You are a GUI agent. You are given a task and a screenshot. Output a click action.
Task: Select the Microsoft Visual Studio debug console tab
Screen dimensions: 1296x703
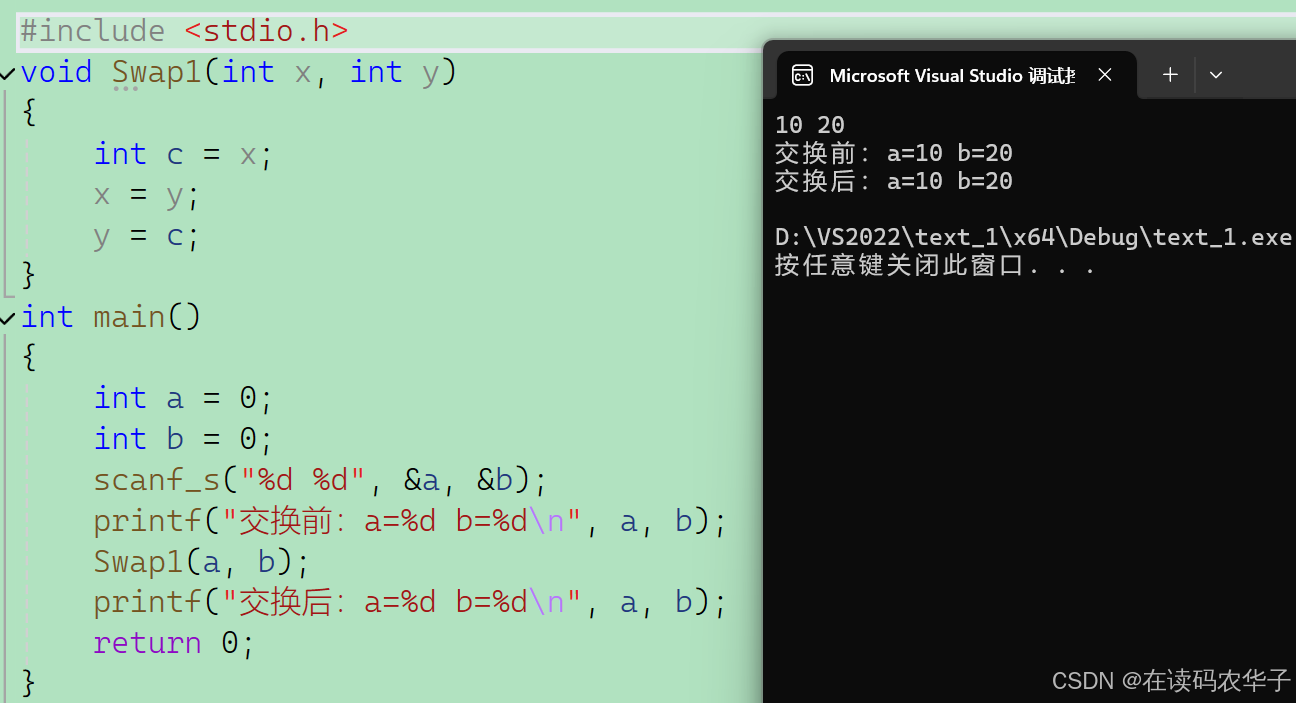click(x=957, y=75)
